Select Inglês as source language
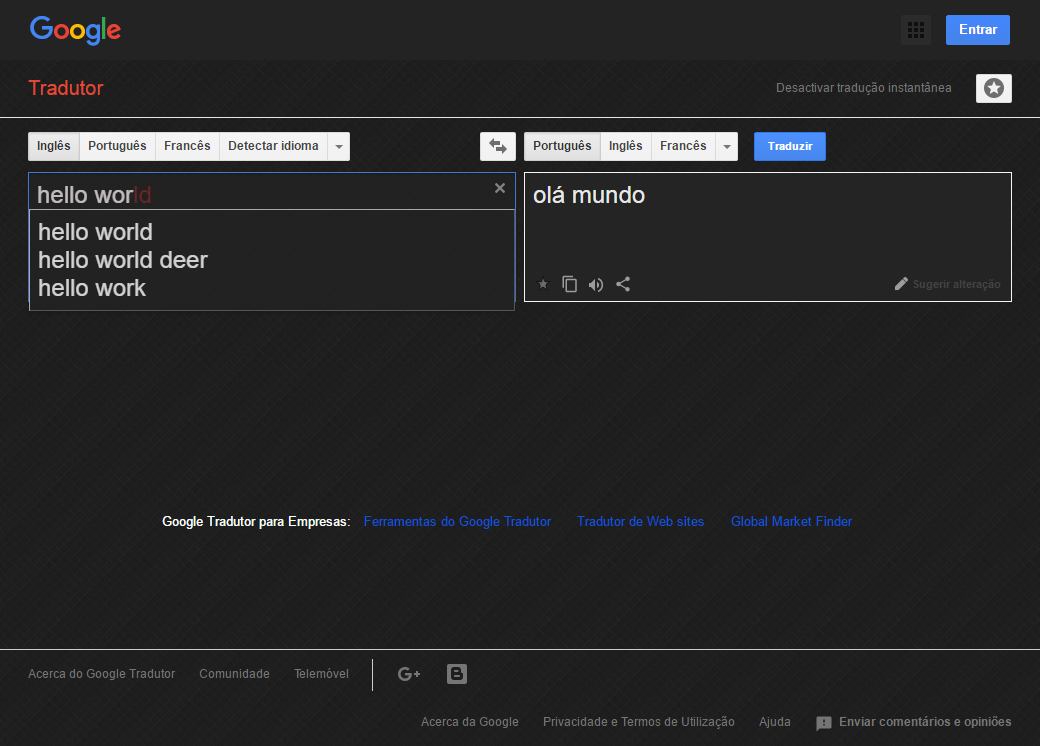The height and width of the screenshot is (746, 1040). [54, 146]
